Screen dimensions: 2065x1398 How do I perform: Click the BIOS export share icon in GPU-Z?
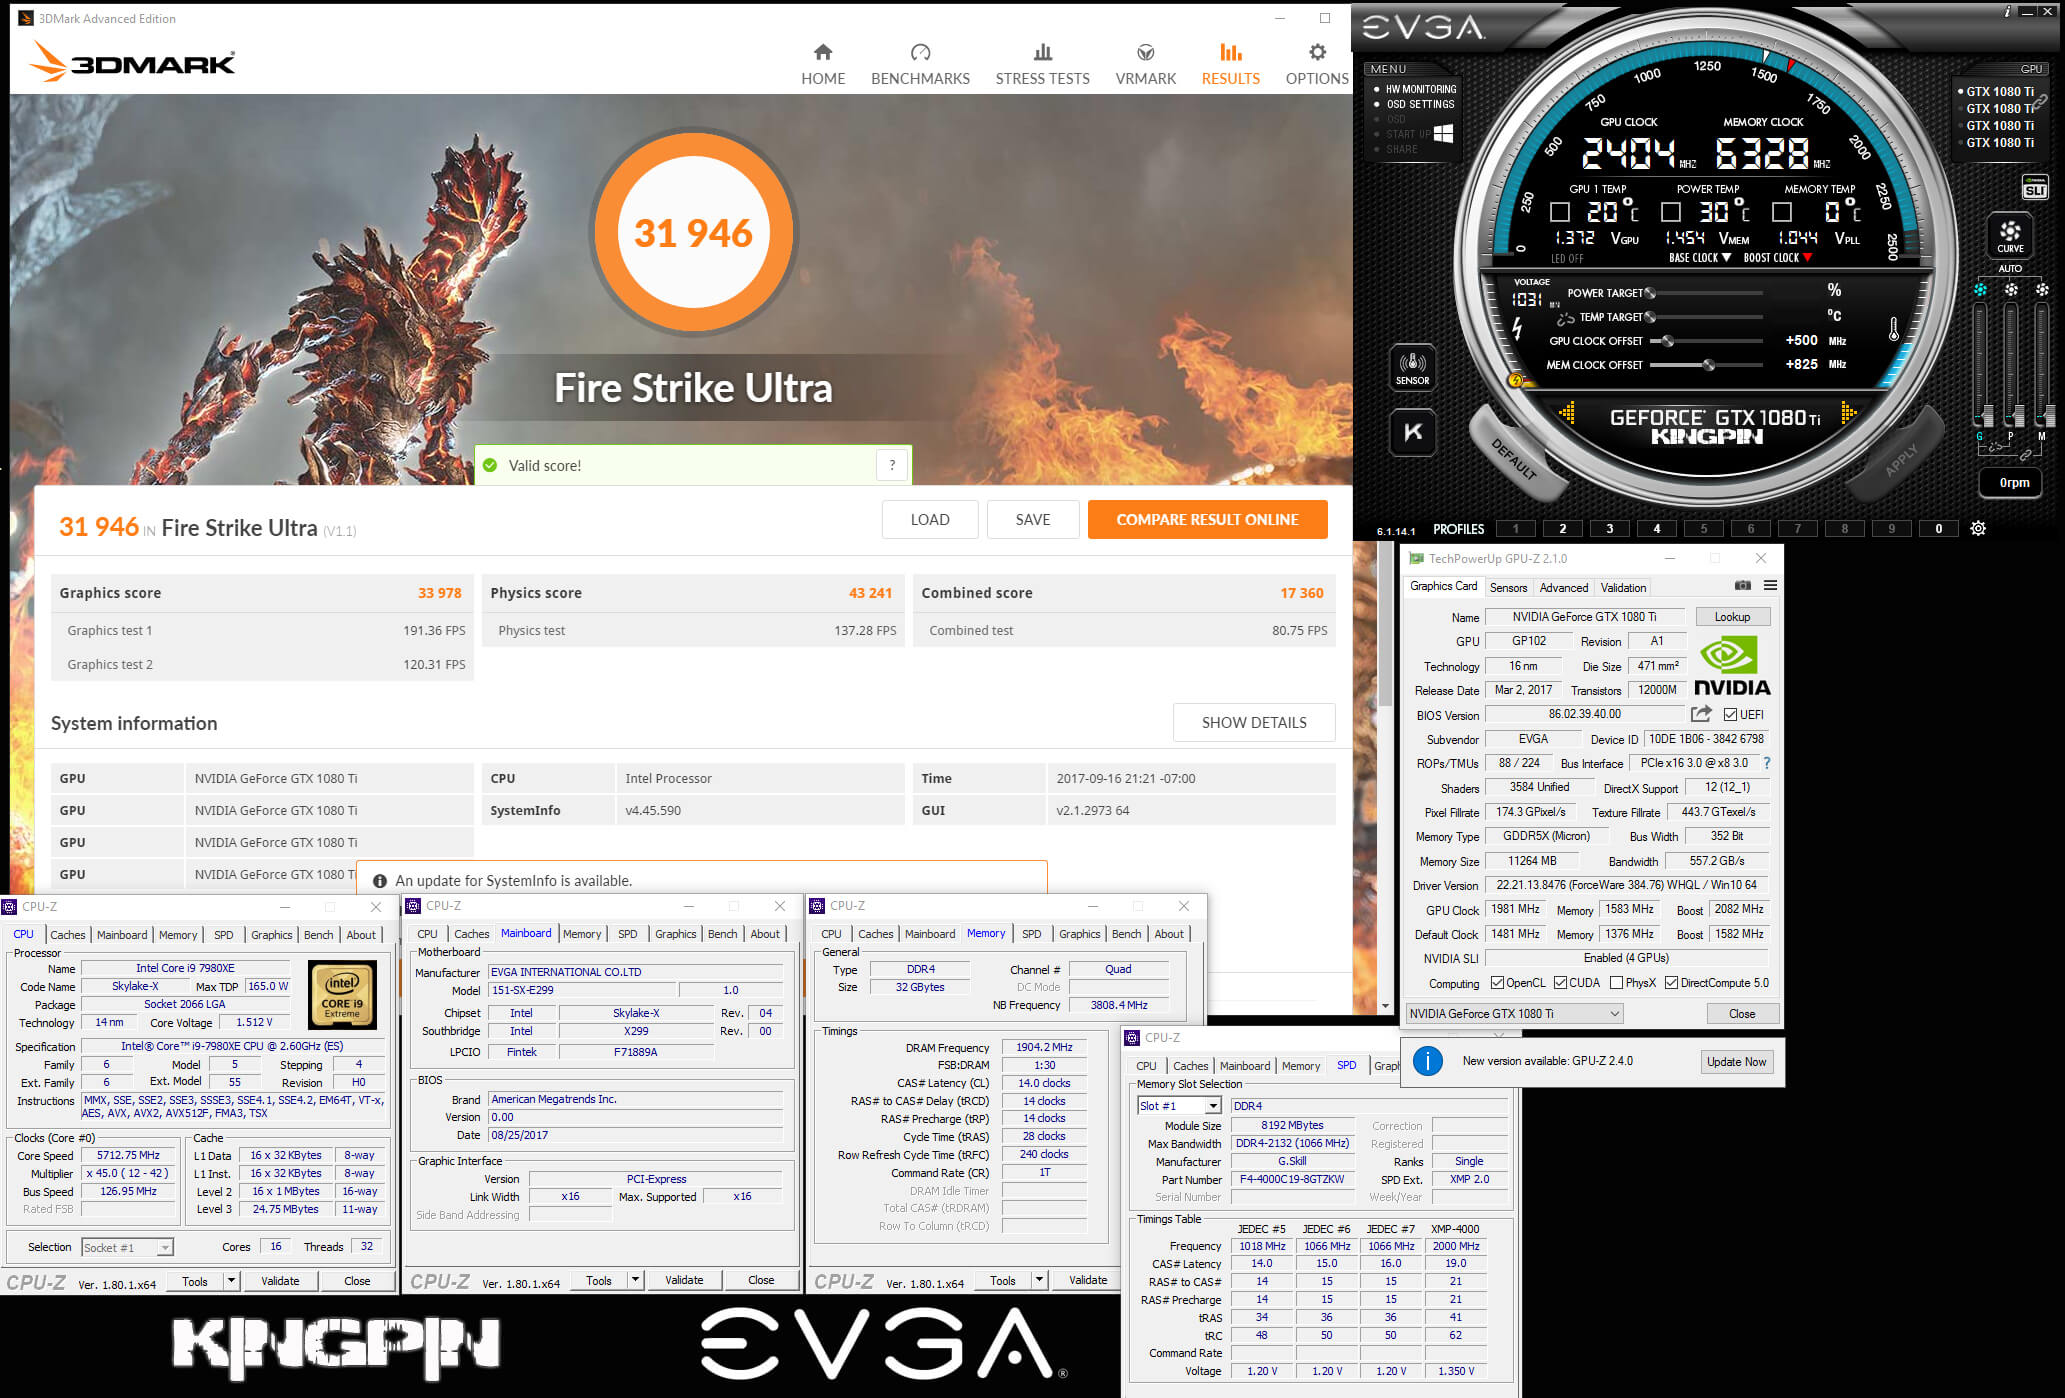pos(1700,714)
